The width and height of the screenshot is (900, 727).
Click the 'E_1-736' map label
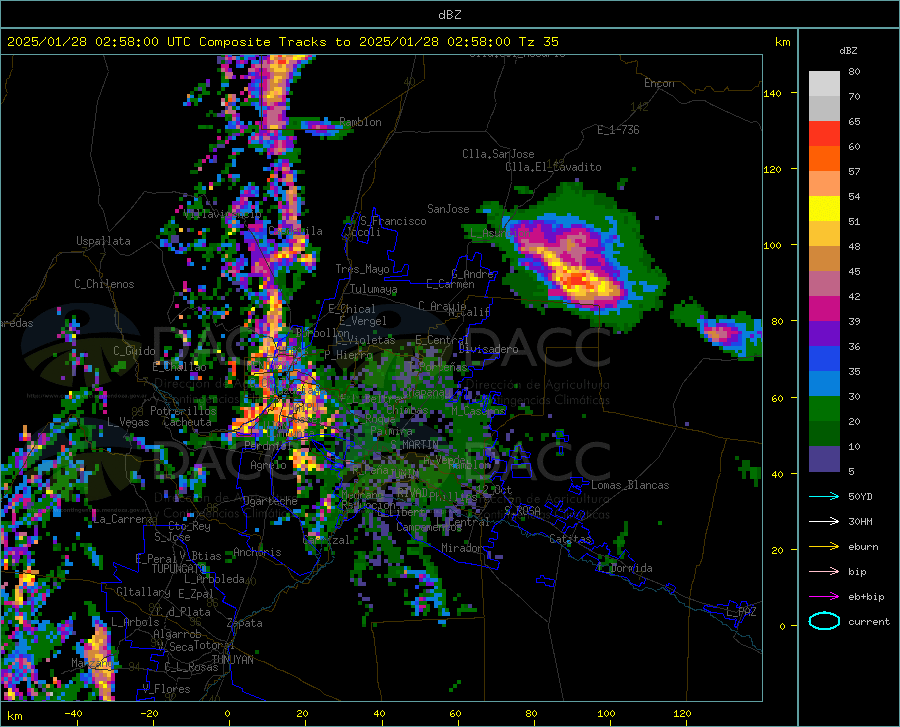pos(618,130)
